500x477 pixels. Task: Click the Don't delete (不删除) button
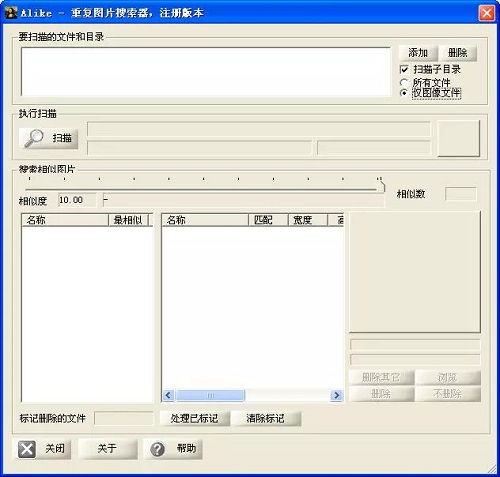(448, 394)
